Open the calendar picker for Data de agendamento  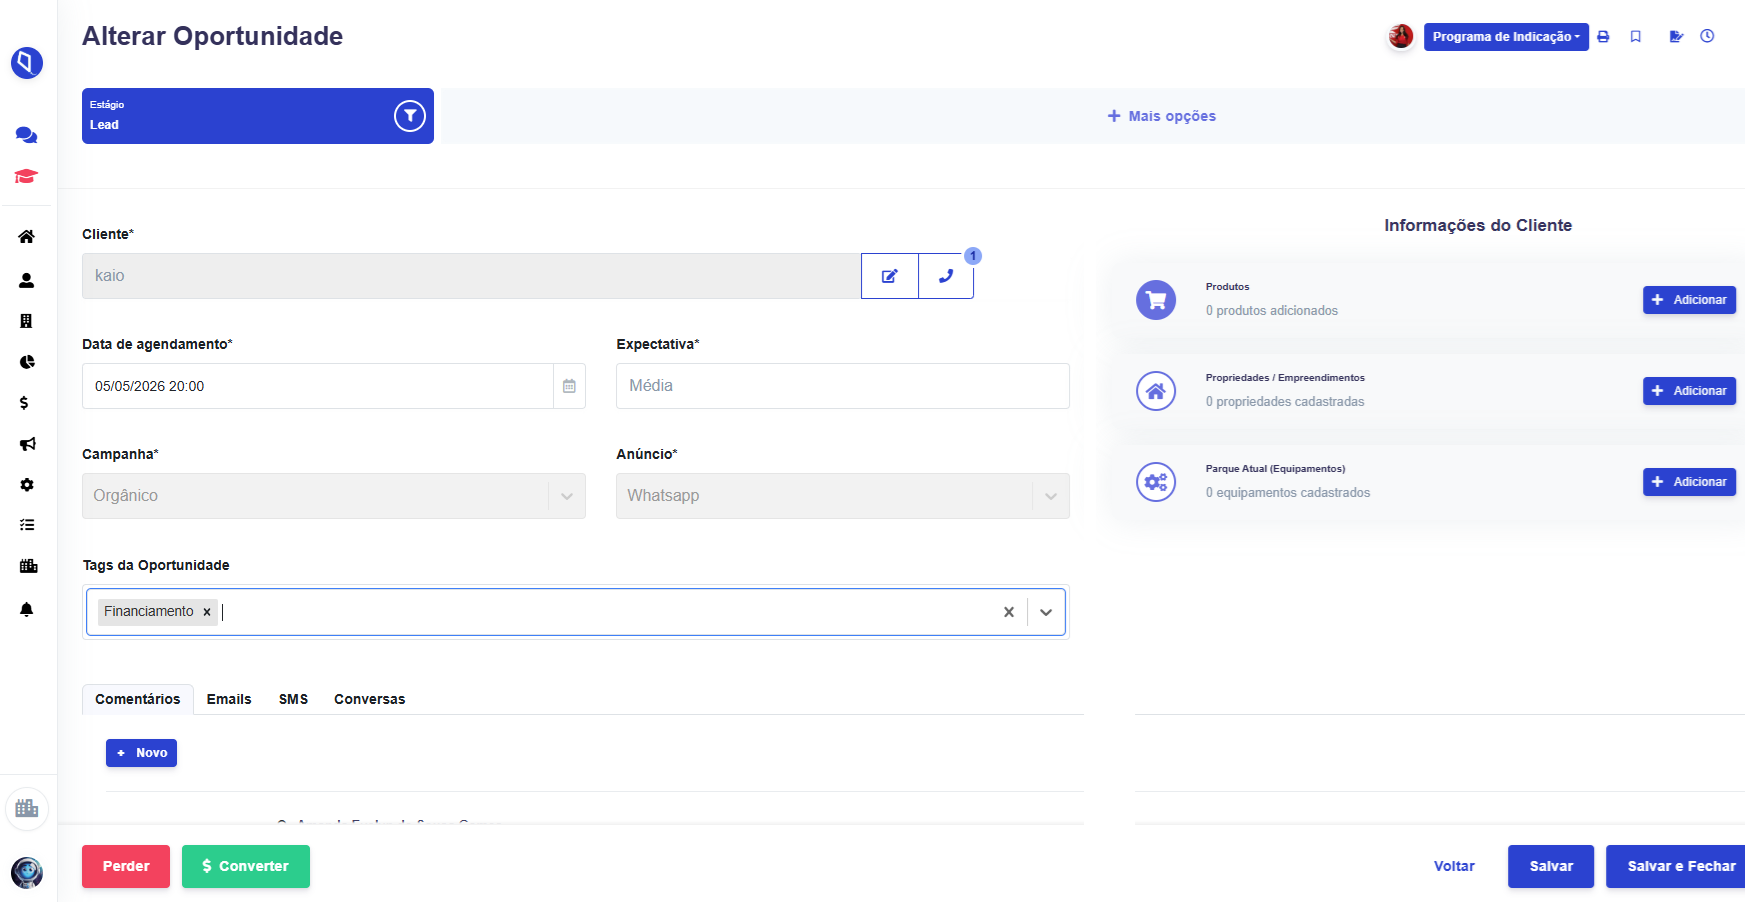coord(569,386)
